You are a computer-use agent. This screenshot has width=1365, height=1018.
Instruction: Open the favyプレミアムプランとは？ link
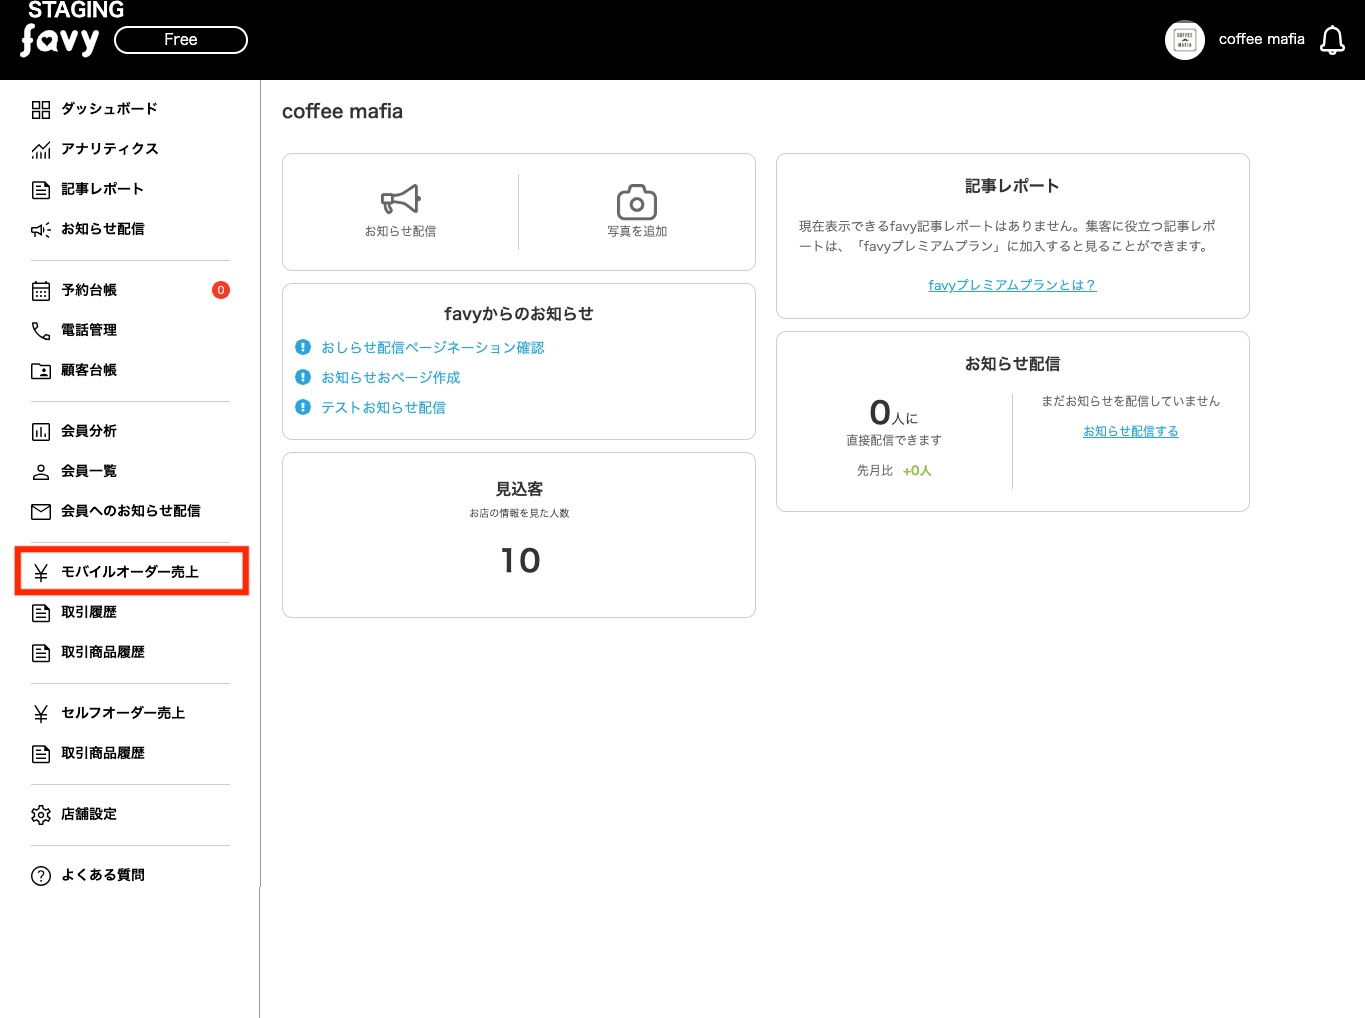(1012, 285)
